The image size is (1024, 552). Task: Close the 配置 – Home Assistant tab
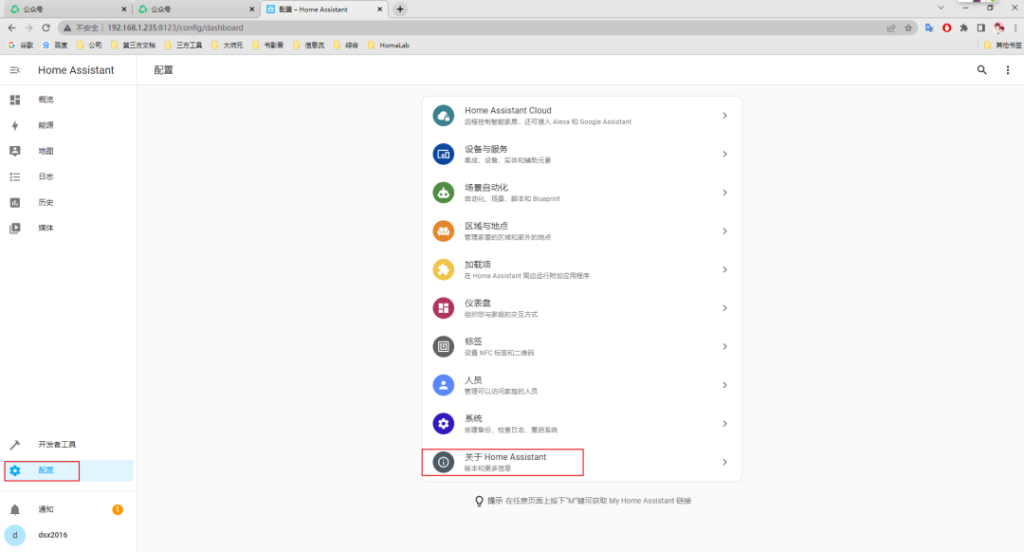point(379,9)
